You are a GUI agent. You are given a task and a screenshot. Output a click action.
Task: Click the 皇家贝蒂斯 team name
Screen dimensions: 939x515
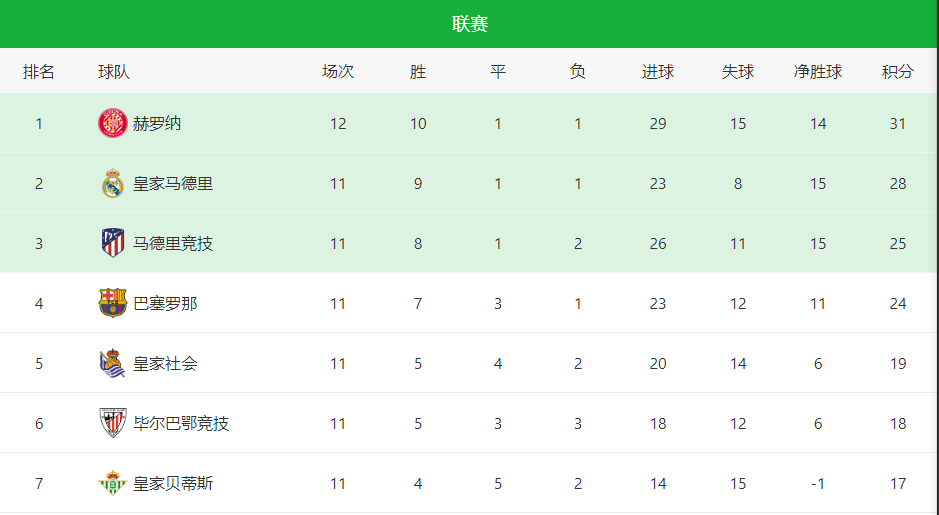click(x=172, y=483)
